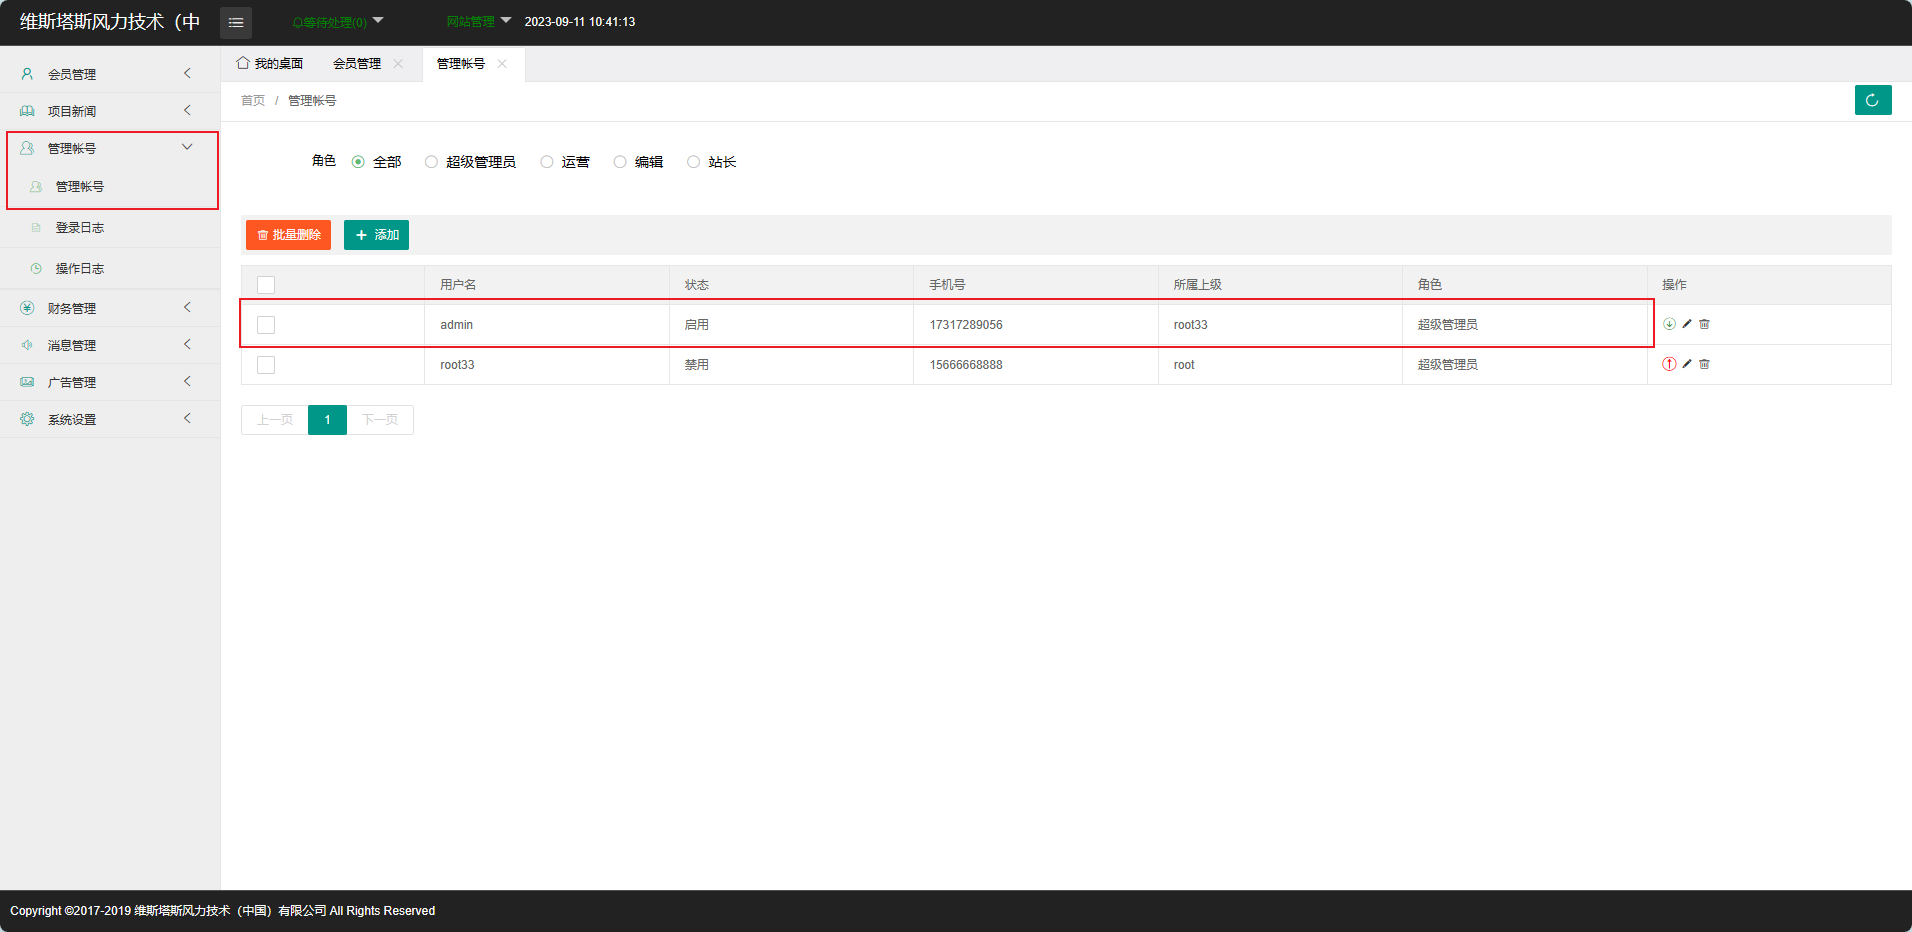
Task: Select the 超级管理员 role radio button
Action: click(x=432, y=162)
